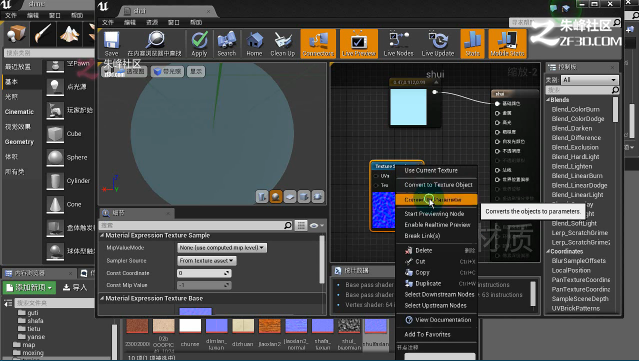The image size is (639, 361).
Task: Click palette search field
Action: click(x=583, y=90)
